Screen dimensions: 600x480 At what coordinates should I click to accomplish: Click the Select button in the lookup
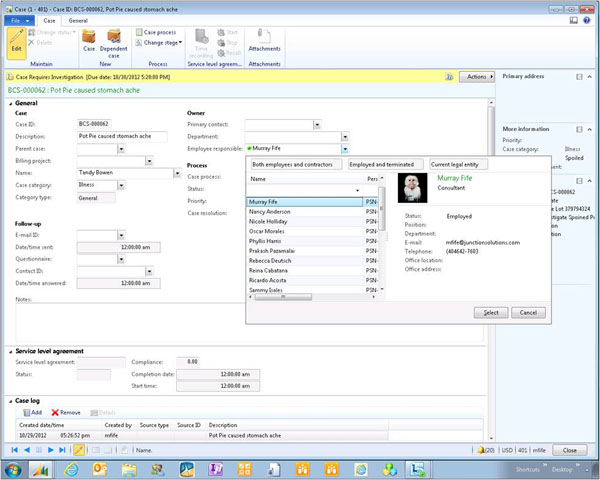pyautogui.click(x=491, y=312)
